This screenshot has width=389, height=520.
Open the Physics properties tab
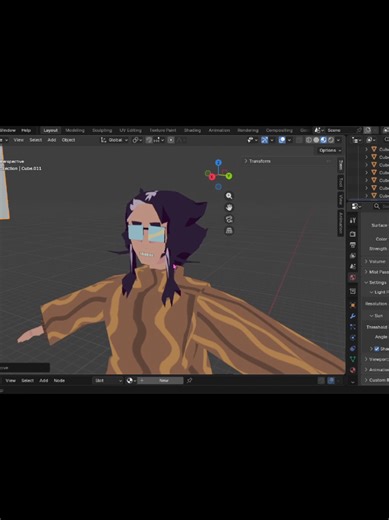pos(353,338)
